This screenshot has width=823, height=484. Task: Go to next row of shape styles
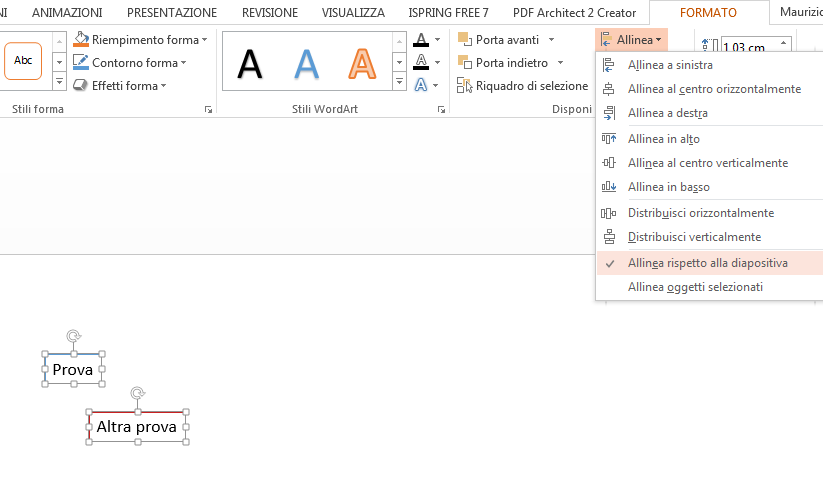[x=59, y=62]
